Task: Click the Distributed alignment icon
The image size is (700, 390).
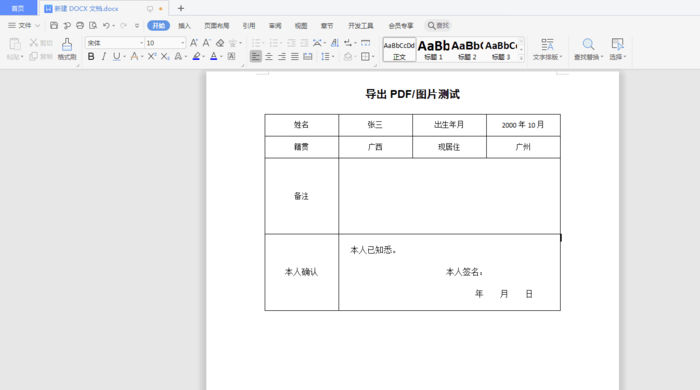Action: tap(308, 56)
